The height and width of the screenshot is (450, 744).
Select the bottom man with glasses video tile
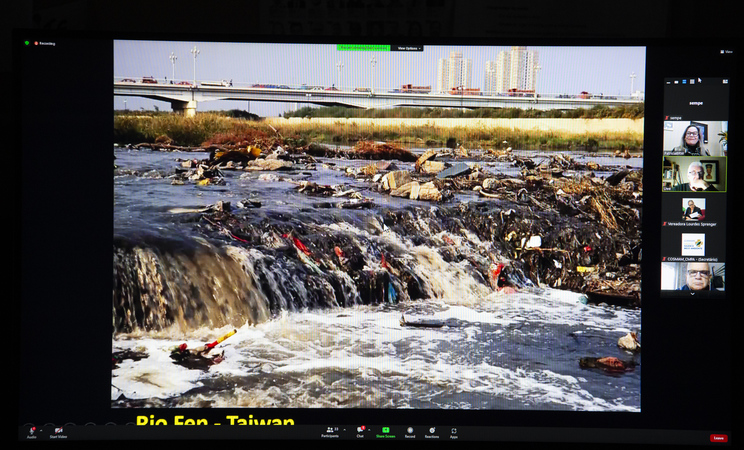(x=693, y=276)
